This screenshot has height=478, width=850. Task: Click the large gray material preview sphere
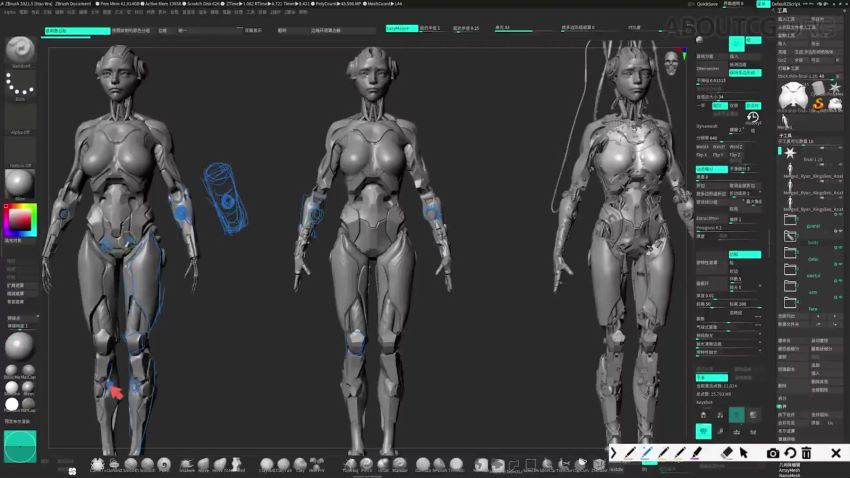20,346
